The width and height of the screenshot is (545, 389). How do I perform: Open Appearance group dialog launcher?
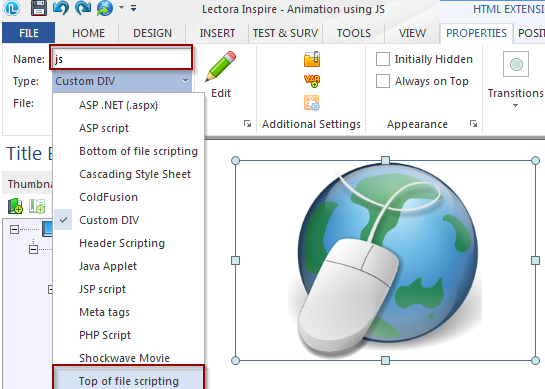tap(473, 124)
